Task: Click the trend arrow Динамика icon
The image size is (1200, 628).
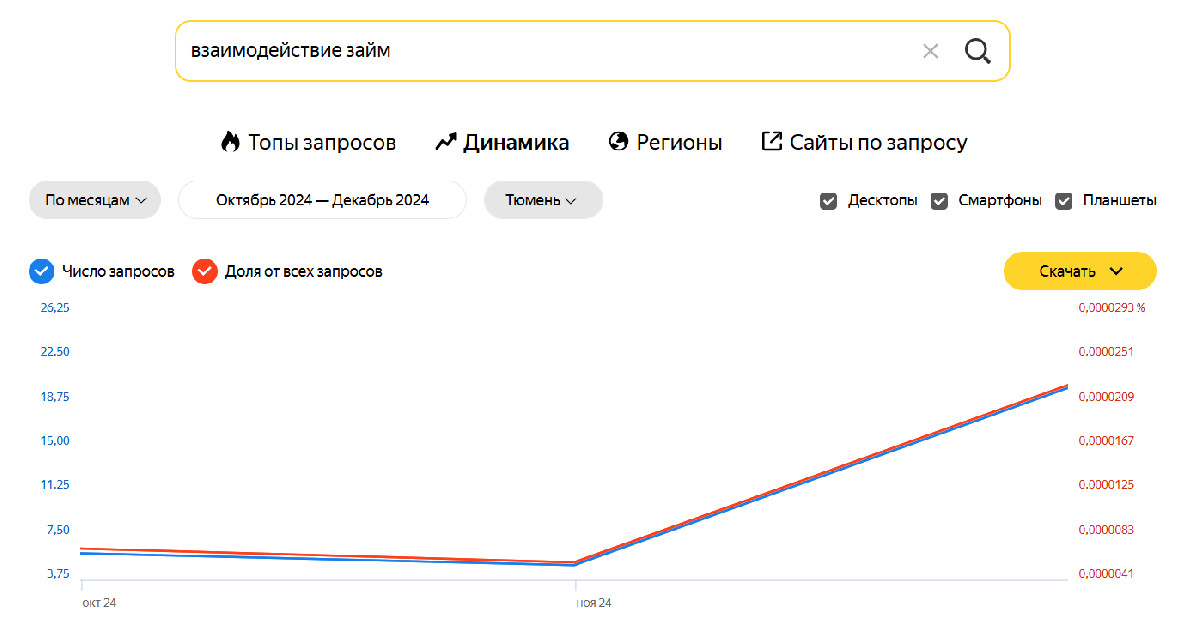Action: pyautogui.click(x=446, y=142)
